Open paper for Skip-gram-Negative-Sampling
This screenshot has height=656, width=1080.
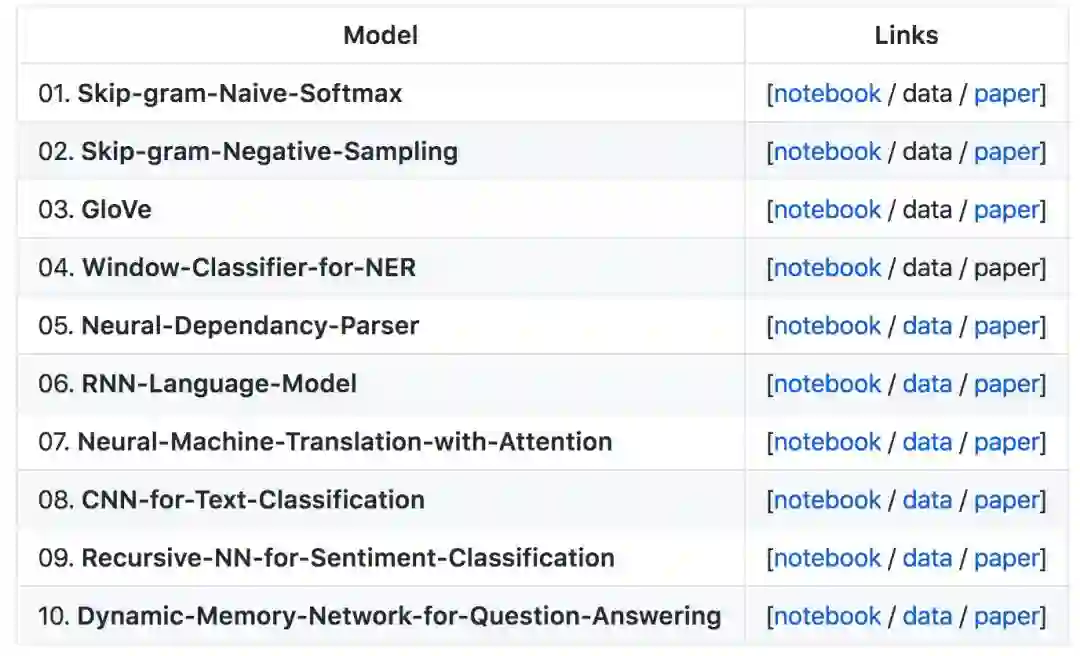(1007, 152)
